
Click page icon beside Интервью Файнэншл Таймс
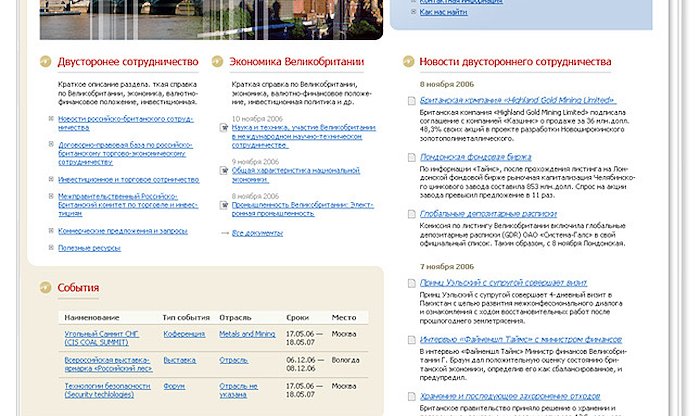tap(412, 340)
